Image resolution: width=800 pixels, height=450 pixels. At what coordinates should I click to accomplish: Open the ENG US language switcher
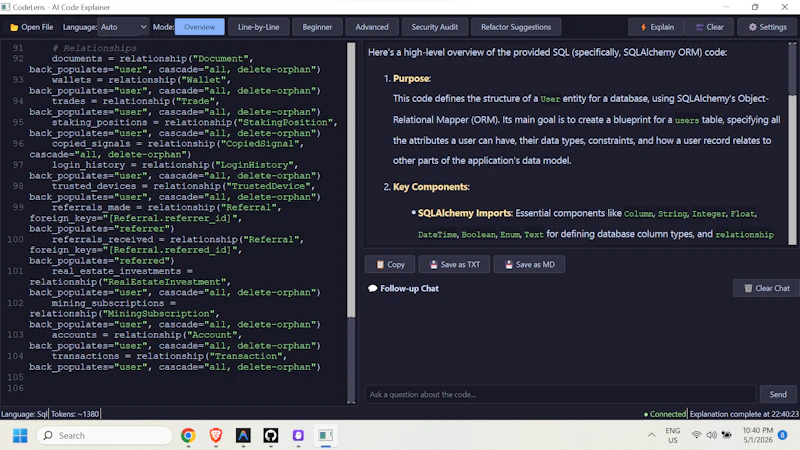(673, 435)
